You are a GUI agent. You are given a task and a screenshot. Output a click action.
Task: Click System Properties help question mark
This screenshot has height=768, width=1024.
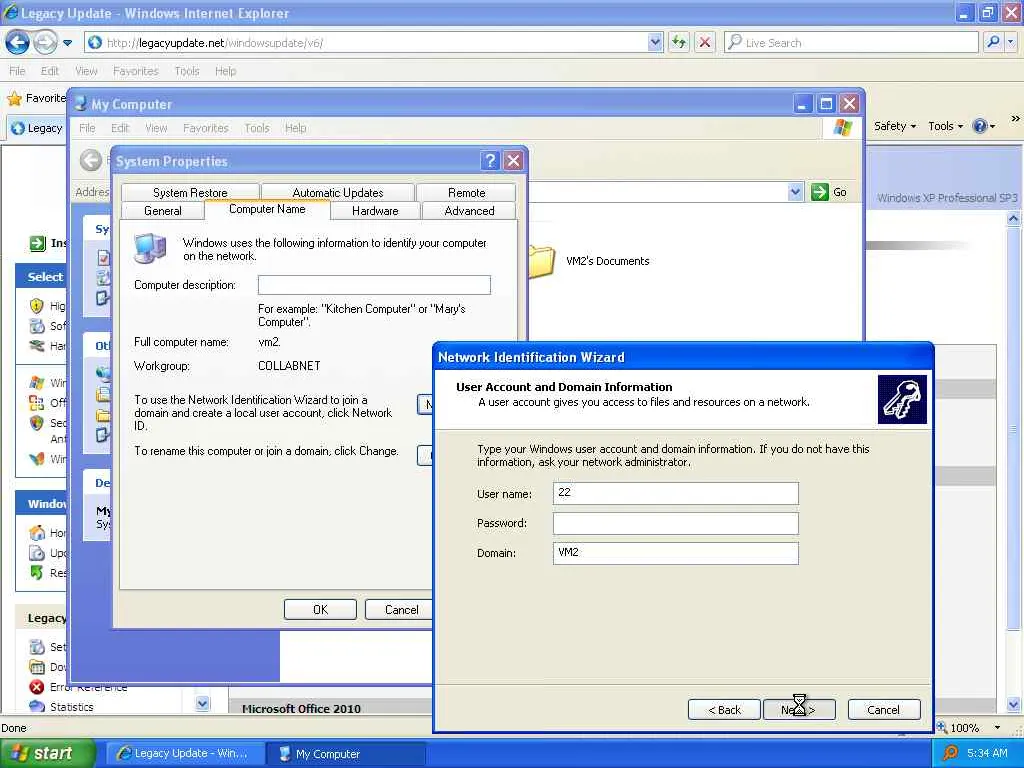pos(490,161)
